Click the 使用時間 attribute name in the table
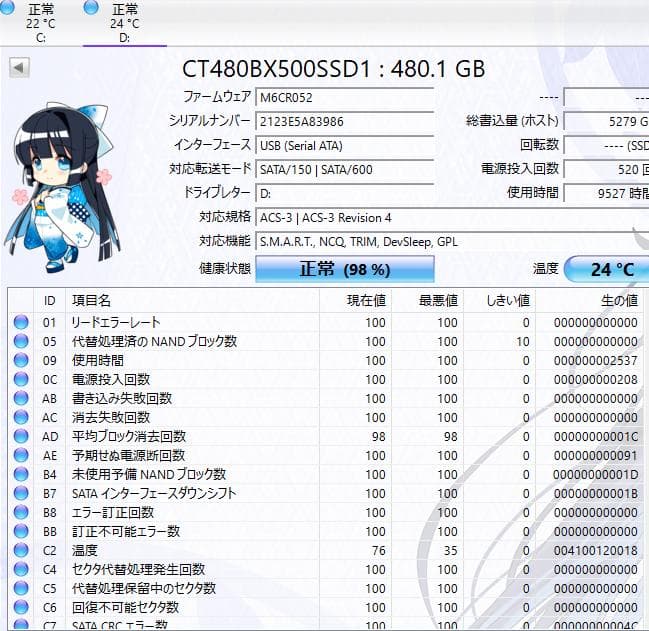Viewport: 649px width, 631px height. click(98, 360)
